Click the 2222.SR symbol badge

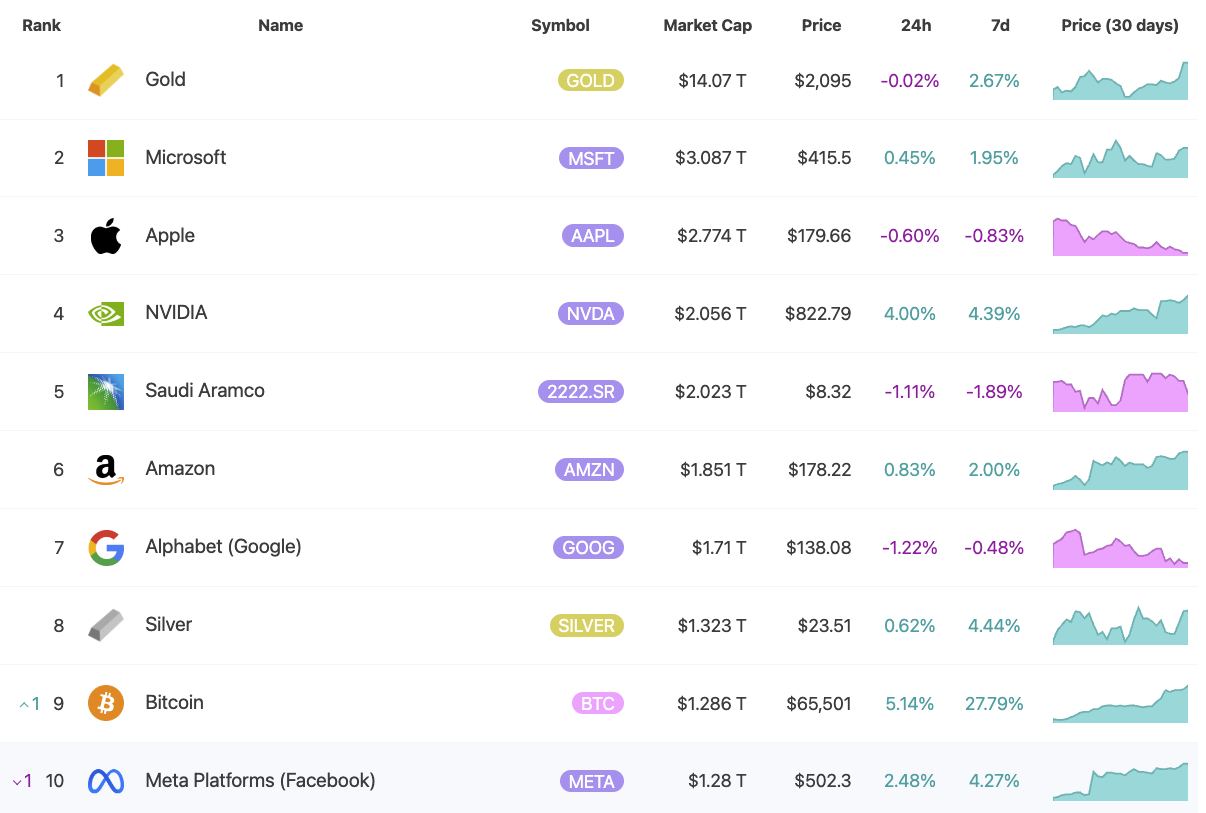pos(581,392)
